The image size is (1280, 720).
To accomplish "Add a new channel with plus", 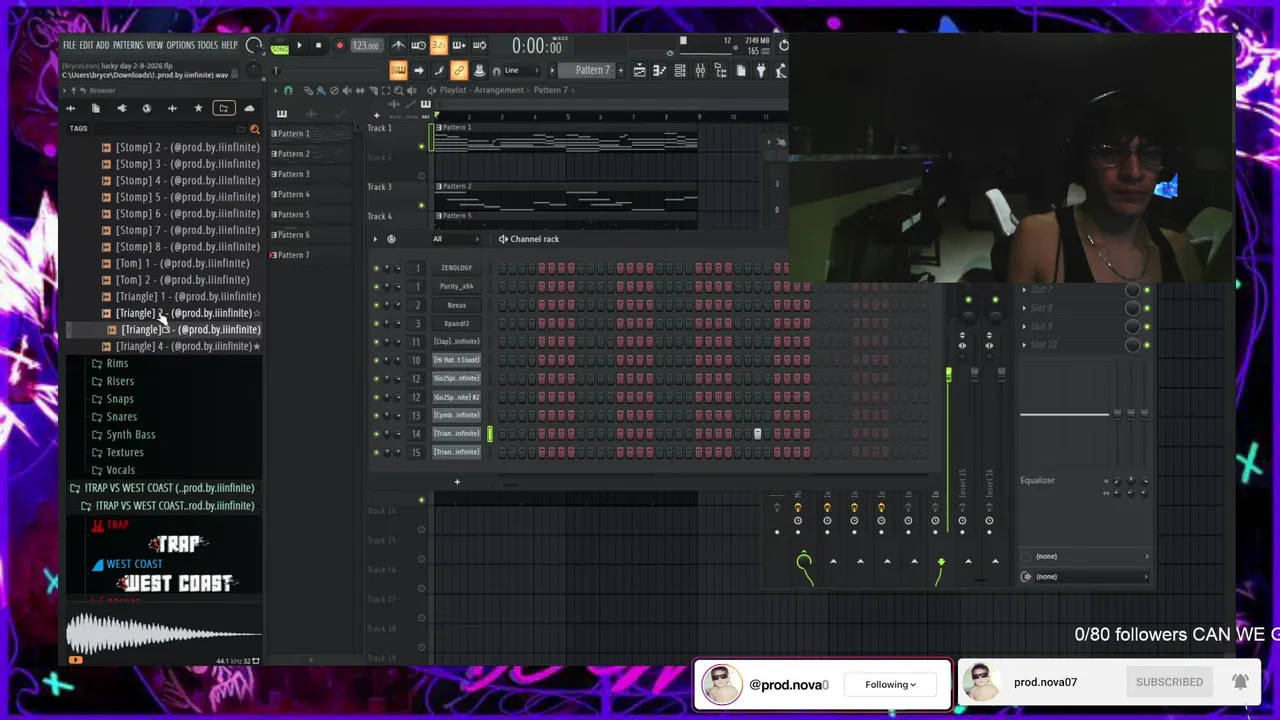I will (x=457, y=482).
